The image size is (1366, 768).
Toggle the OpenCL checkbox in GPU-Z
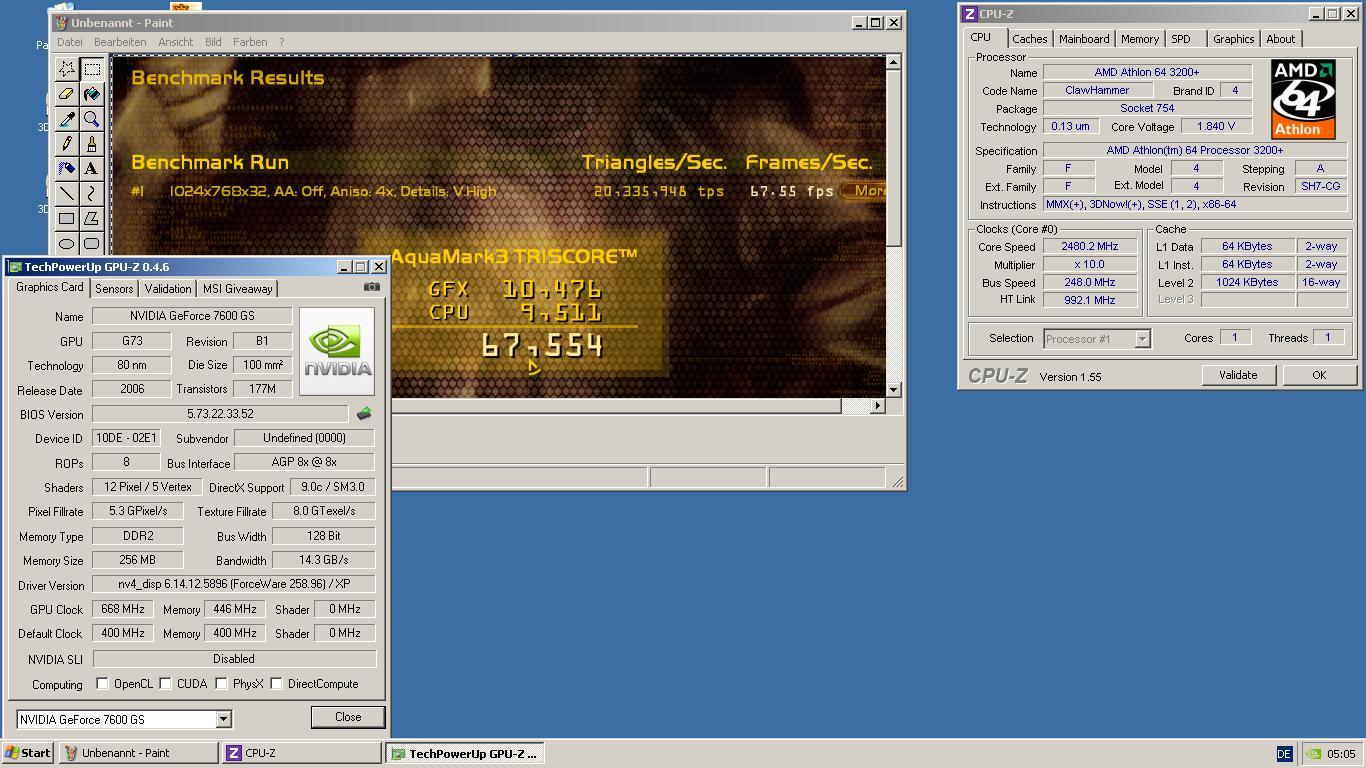coord(102,684)
